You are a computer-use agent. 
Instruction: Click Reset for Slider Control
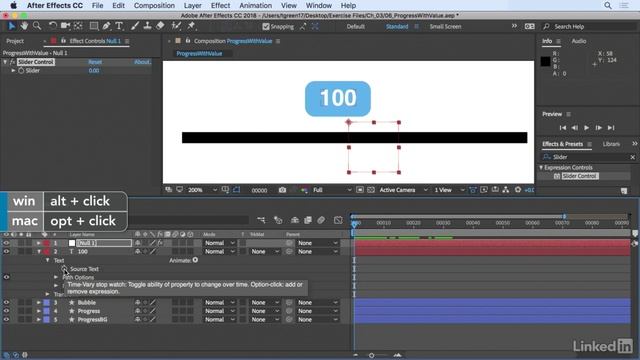[x=95, y=62]
